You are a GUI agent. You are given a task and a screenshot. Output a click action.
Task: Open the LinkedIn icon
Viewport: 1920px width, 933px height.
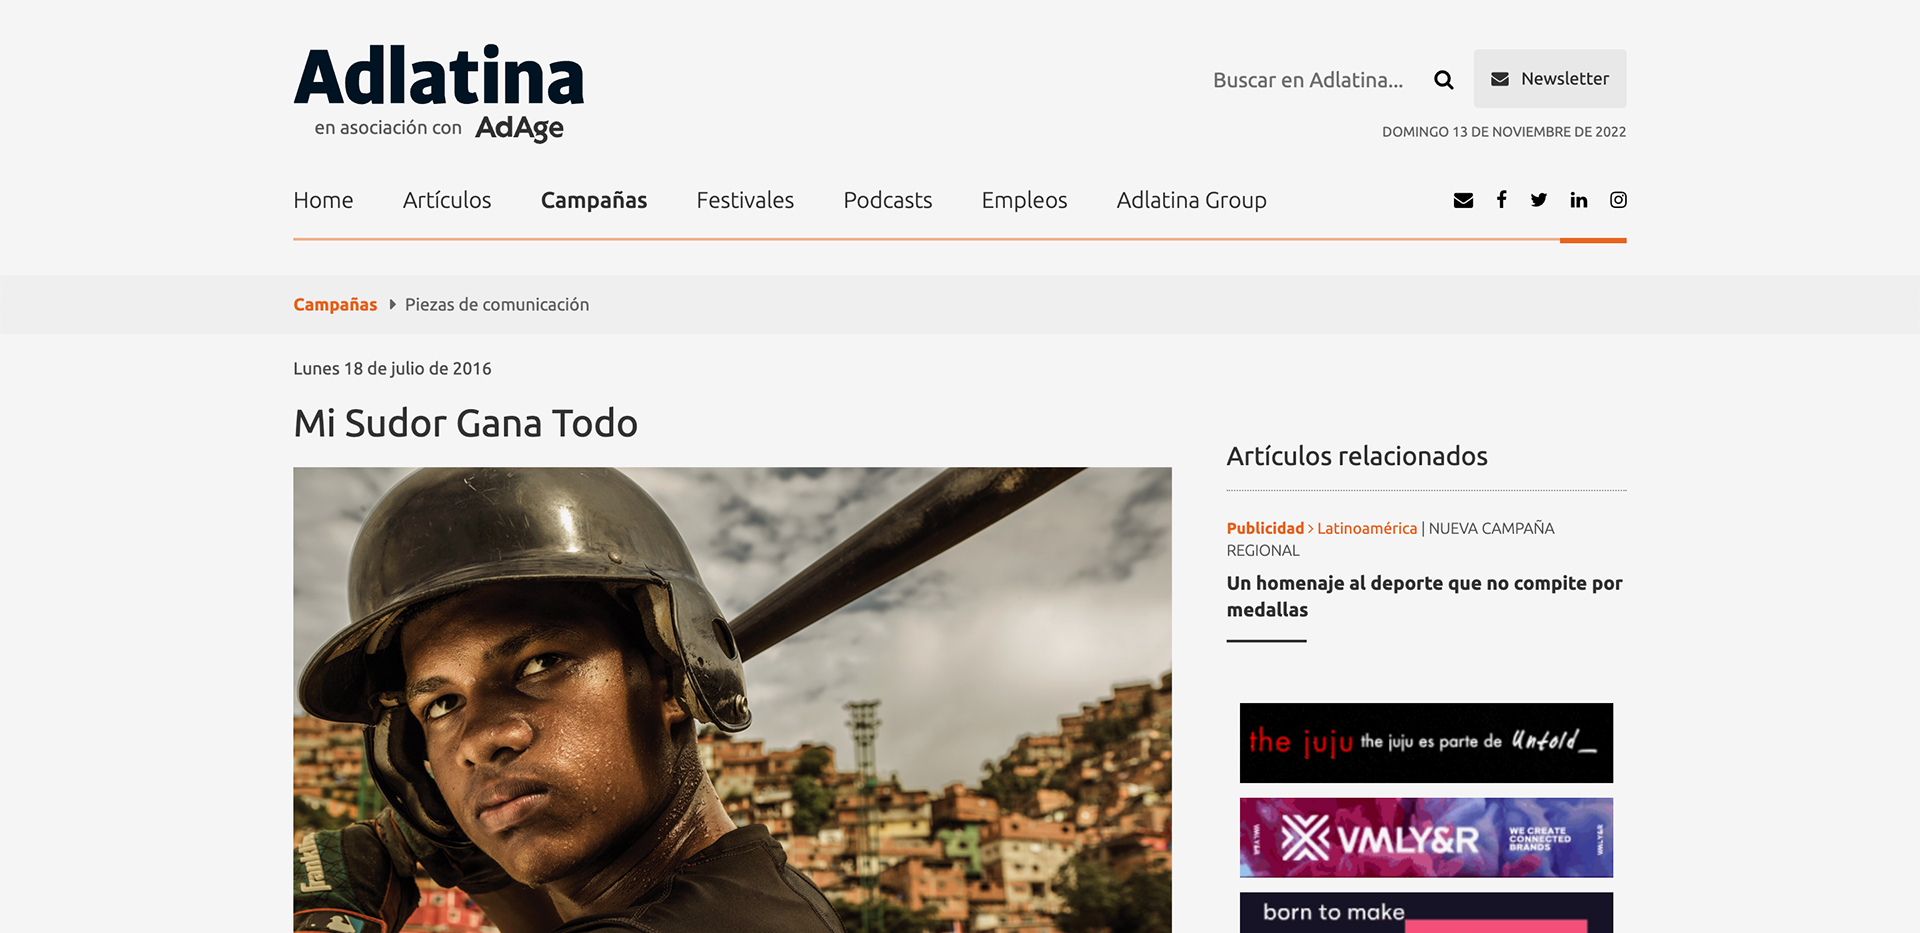coord(1579,200)
